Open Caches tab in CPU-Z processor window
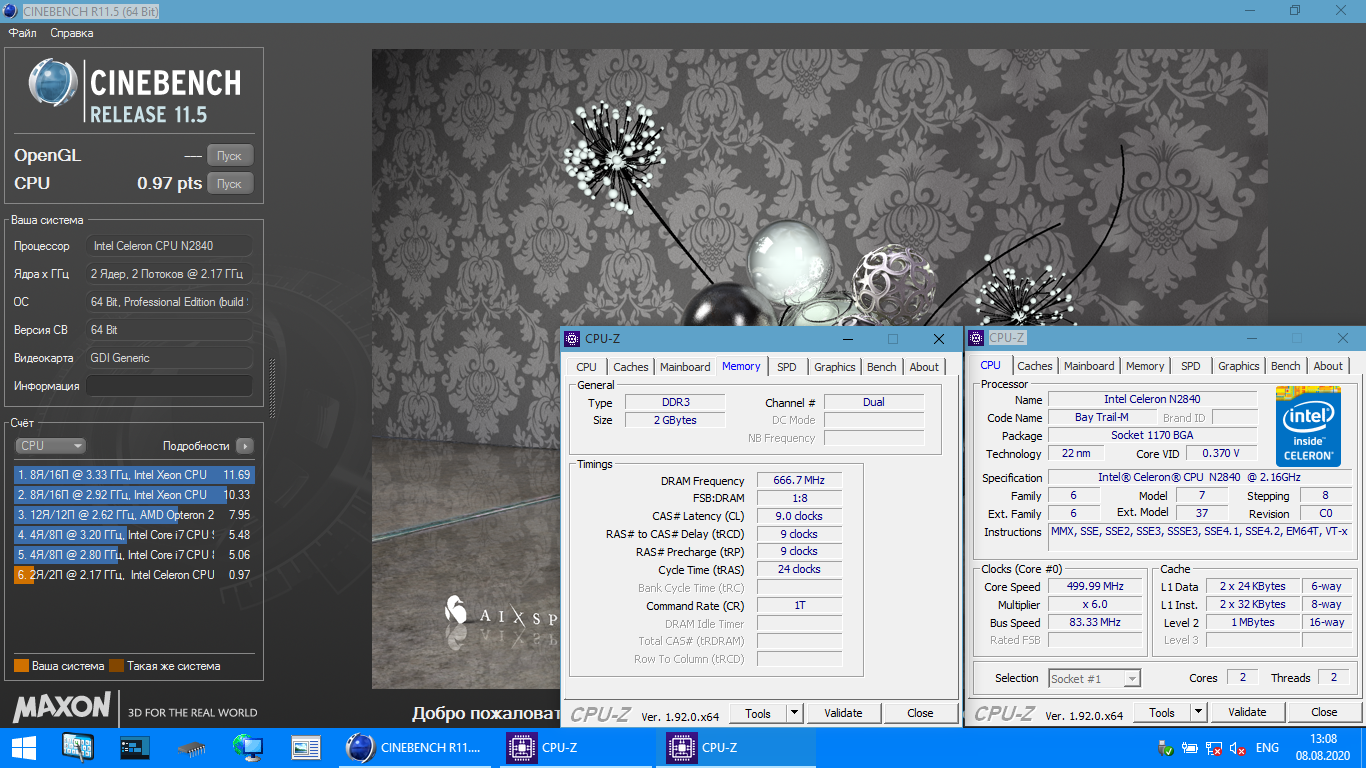Screen dimensions: 1366x768 1035,366
